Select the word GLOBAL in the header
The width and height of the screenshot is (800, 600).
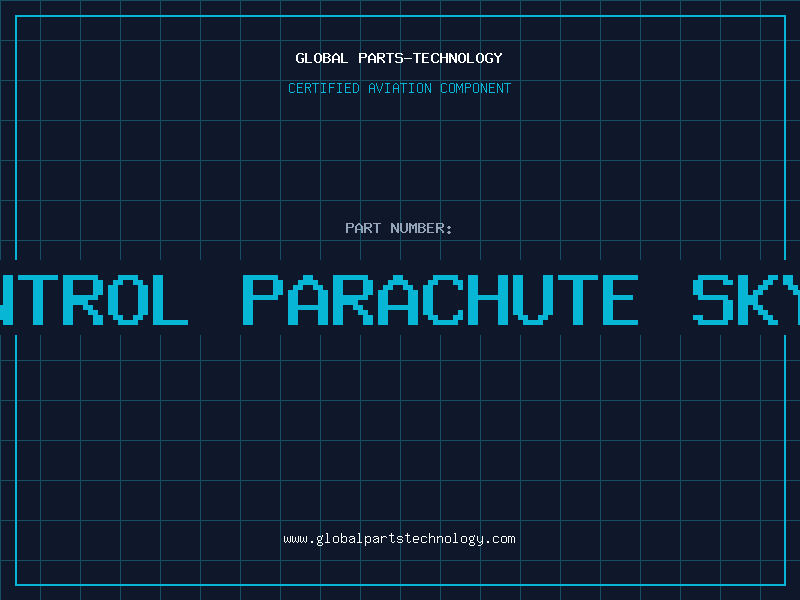pyautogui.click(x=321, y=58)
